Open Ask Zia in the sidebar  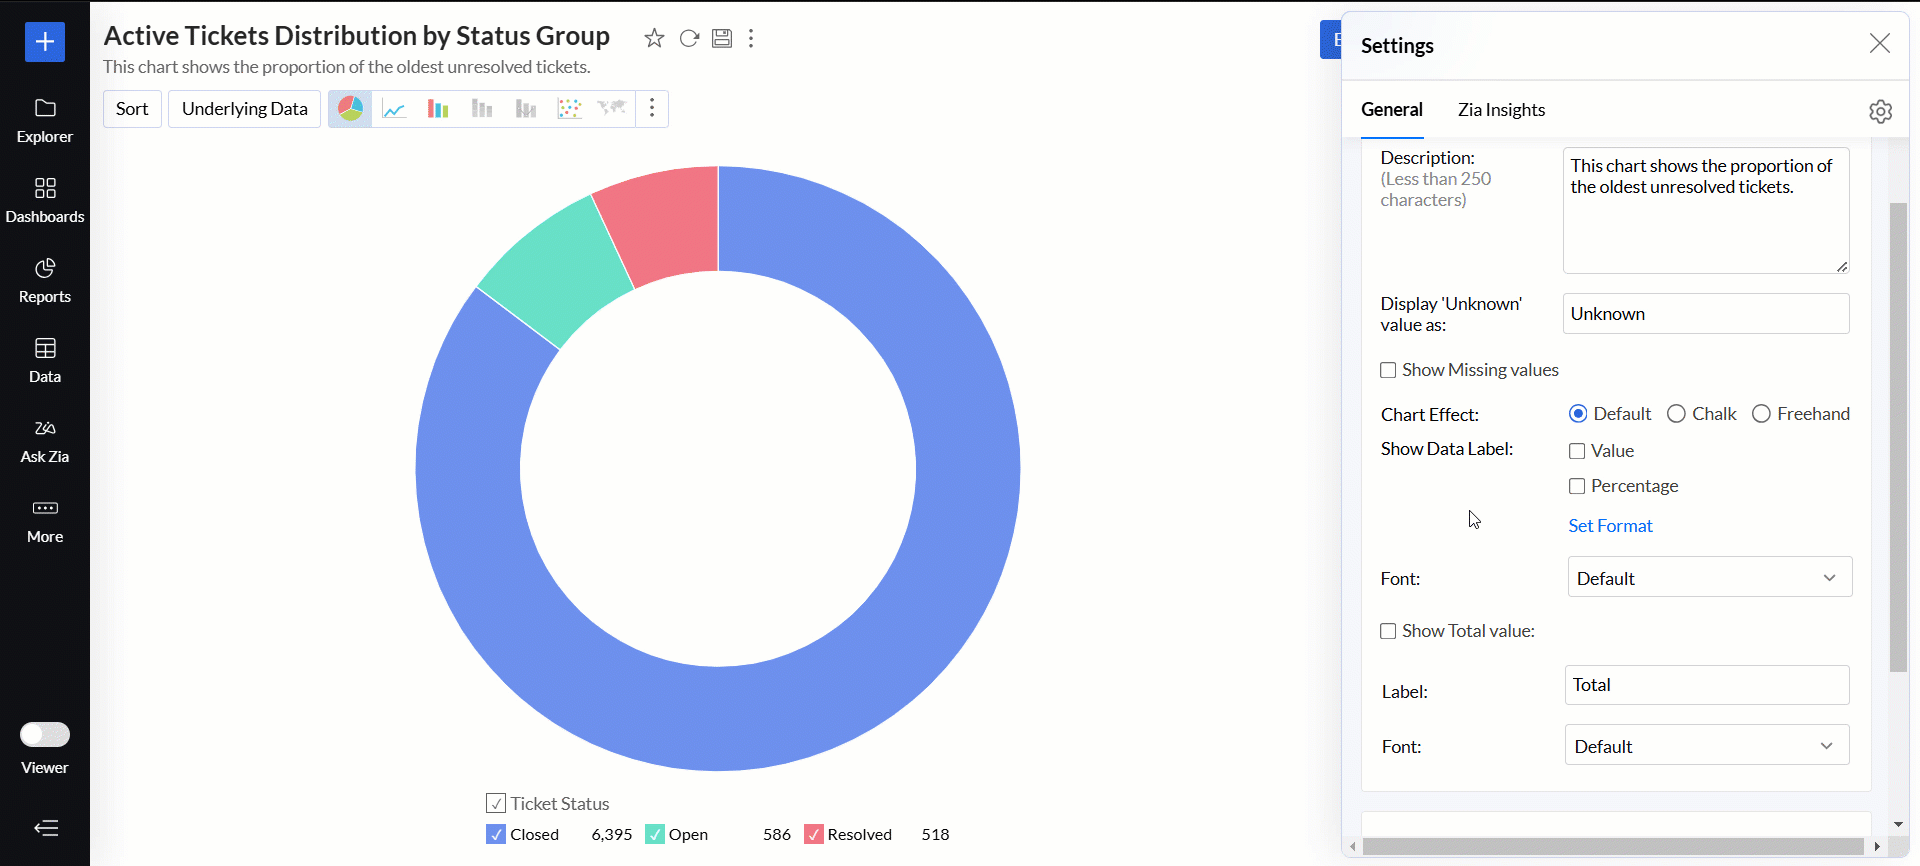point(45,440)
